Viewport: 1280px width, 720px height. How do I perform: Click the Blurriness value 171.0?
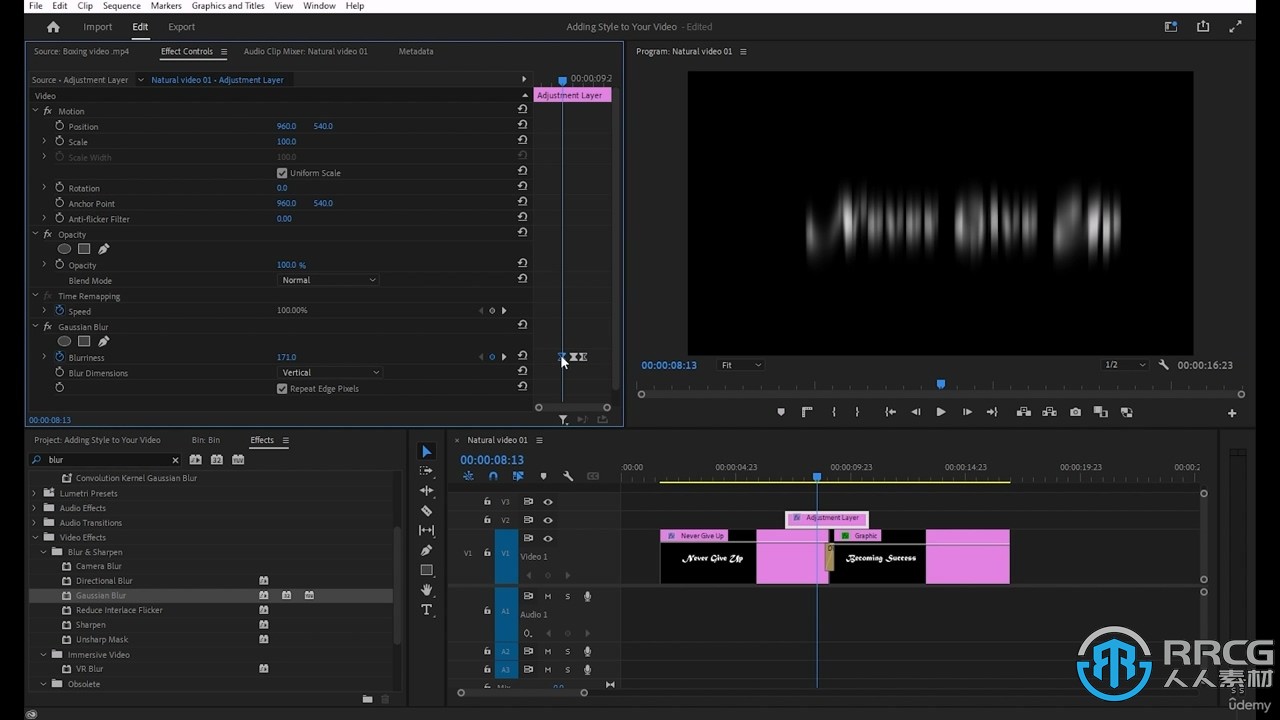tap(286, 357)
